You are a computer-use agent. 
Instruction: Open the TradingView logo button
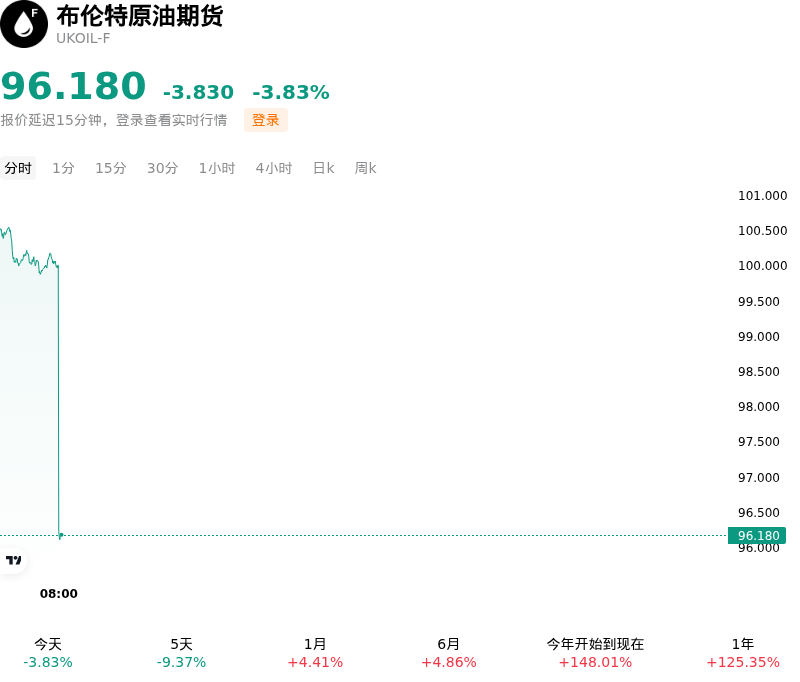point(13,560)
